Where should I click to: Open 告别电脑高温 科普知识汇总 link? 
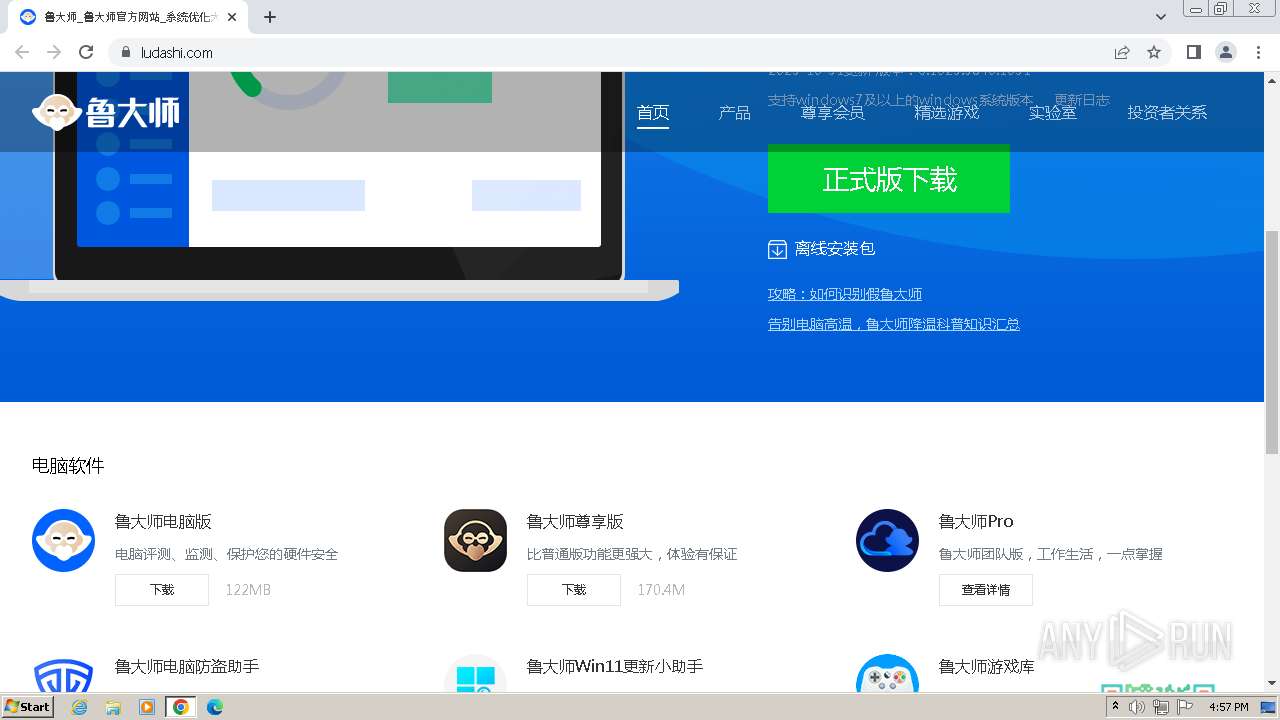894,324
